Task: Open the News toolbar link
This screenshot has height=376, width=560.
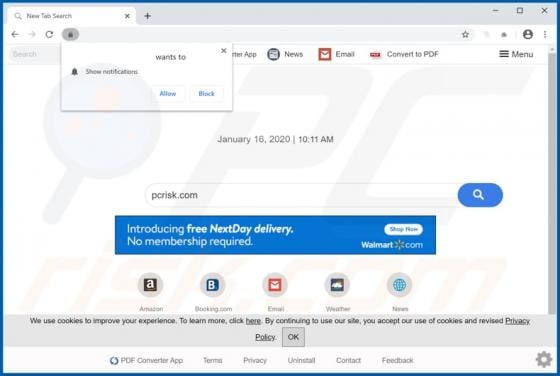Action: 294,54
